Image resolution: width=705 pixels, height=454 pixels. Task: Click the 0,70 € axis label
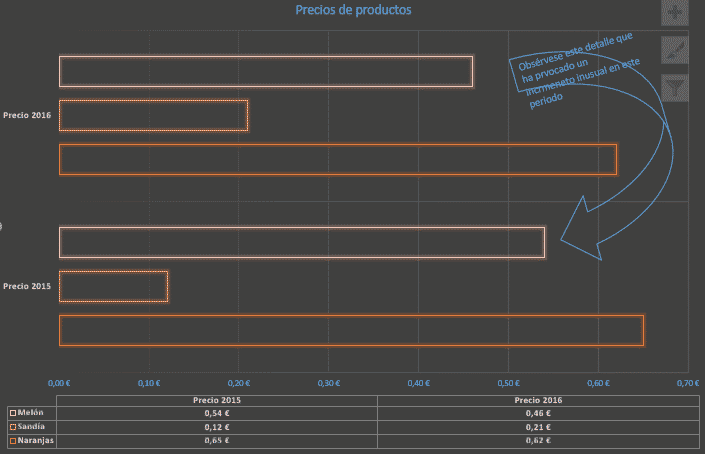(x=688, y=383)
